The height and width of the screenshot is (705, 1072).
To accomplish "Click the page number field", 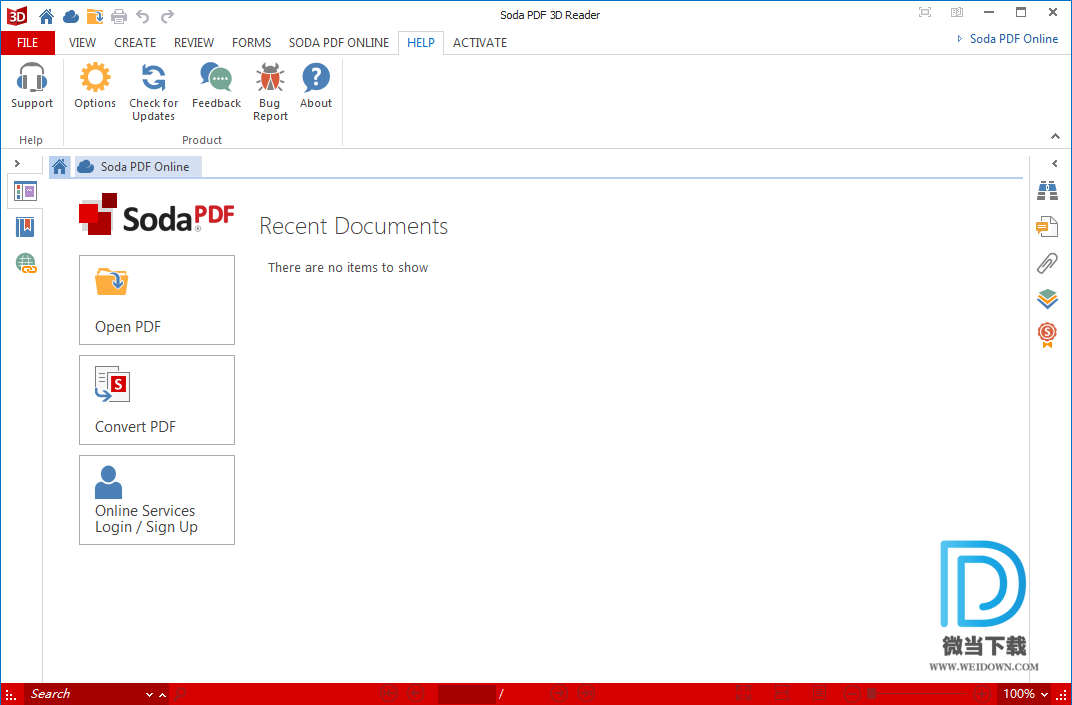I will coord(466,694).
